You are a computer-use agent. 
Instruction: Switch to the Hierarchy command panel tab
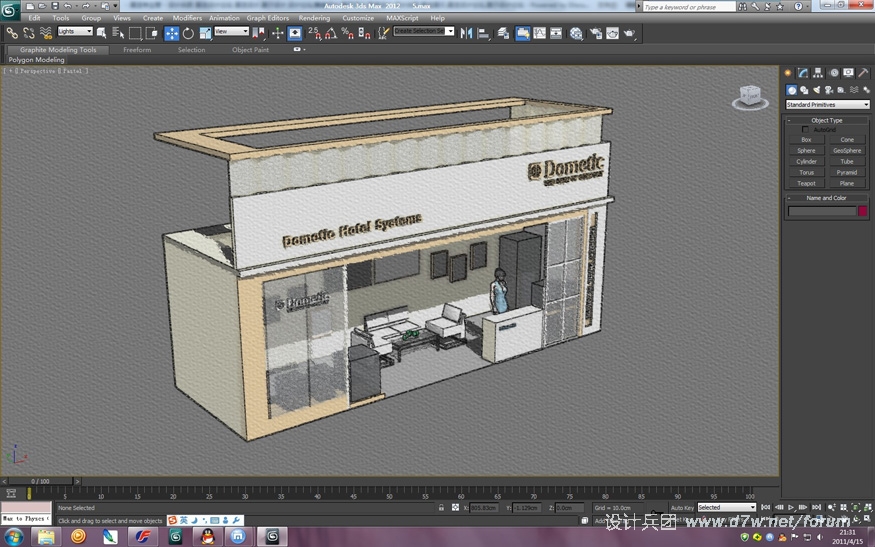click(x=818, y=73)
